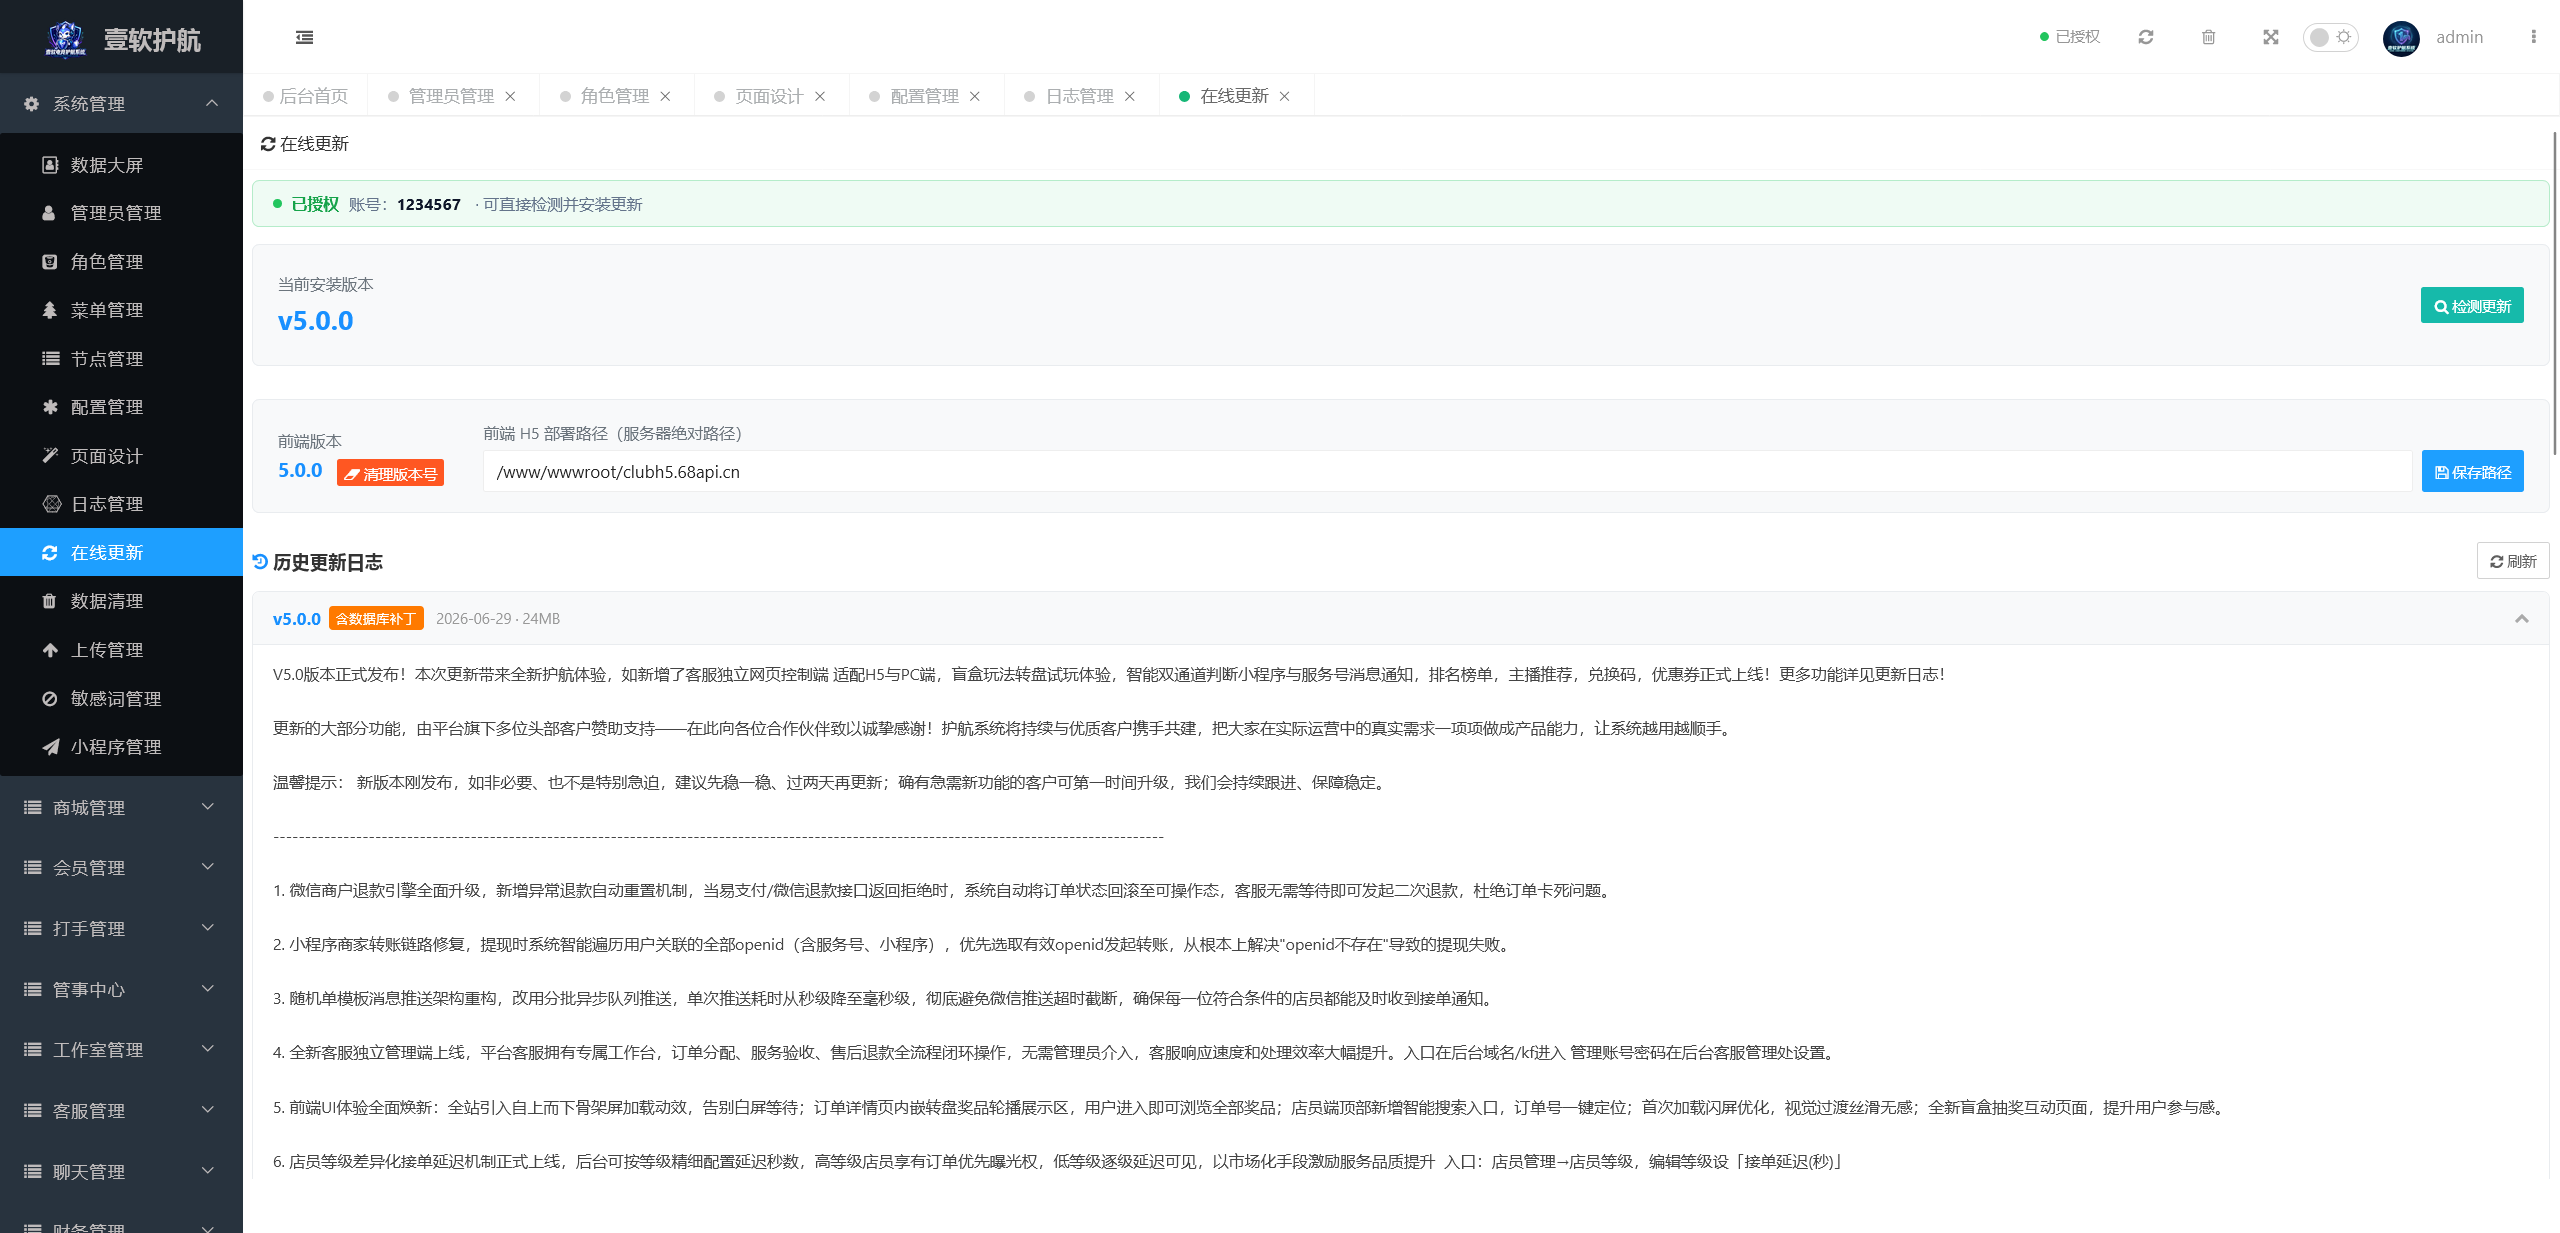This screenshot has height=1233, width=2560.
Task: Switch to the 角色管理 tab
Action: 615,96
